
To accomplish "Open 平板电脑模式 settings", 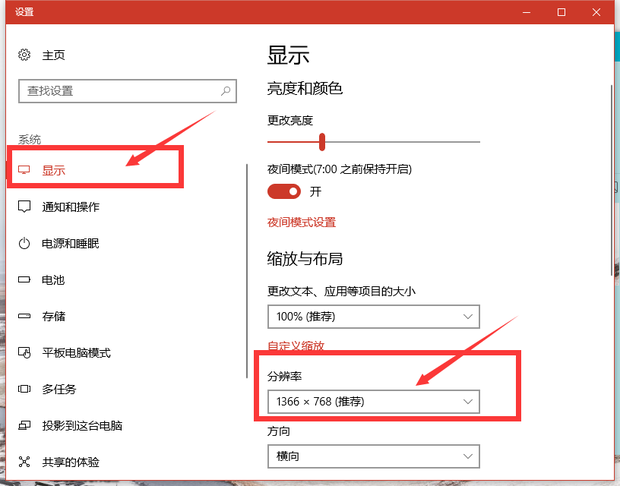I will click(x=76, y=353).
